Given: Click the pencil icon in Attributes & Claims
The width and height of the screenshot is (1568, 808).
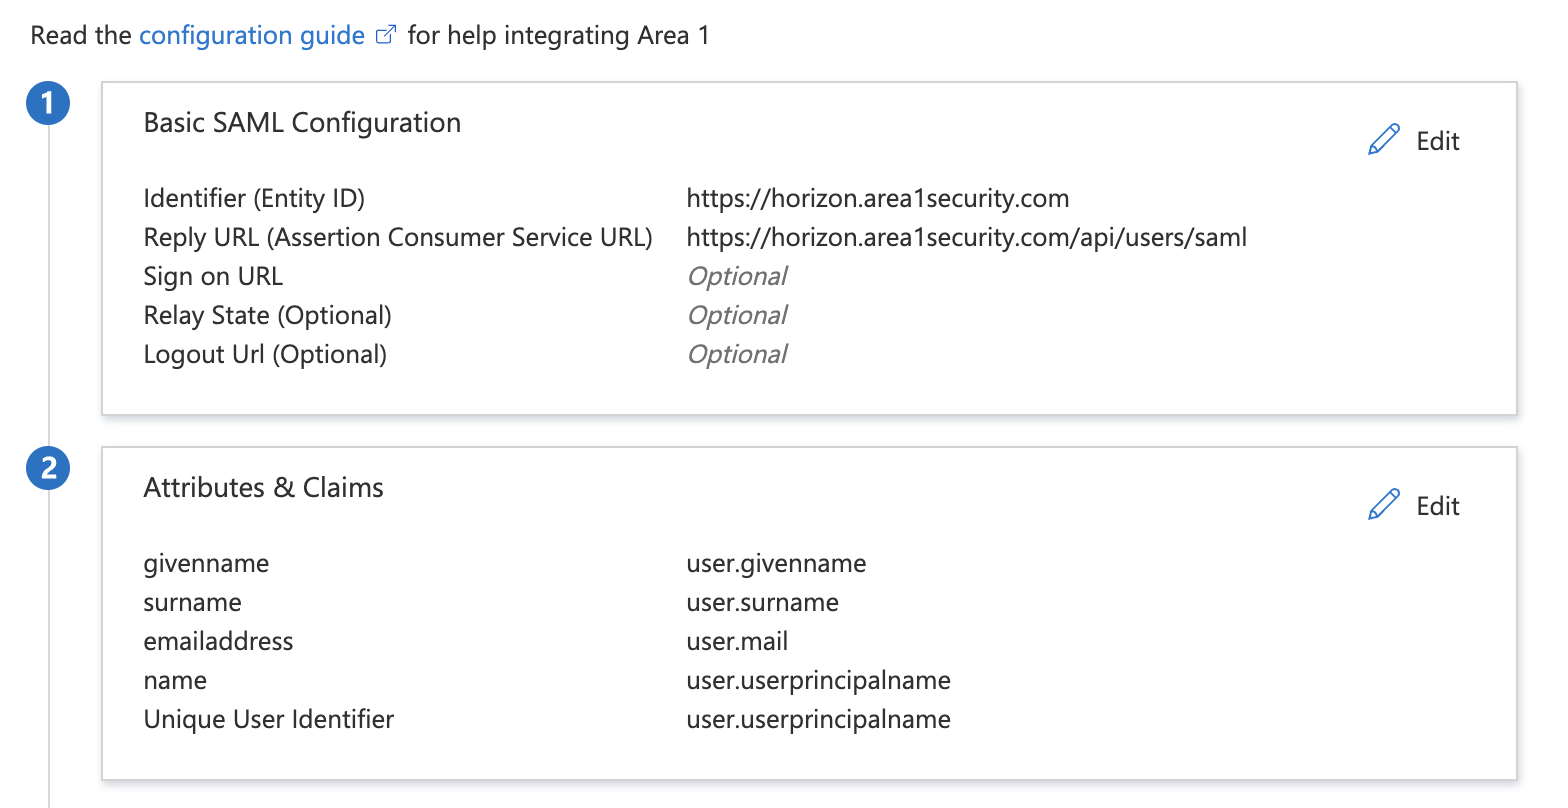Looking at the screenshot, I should [1383, 504].
